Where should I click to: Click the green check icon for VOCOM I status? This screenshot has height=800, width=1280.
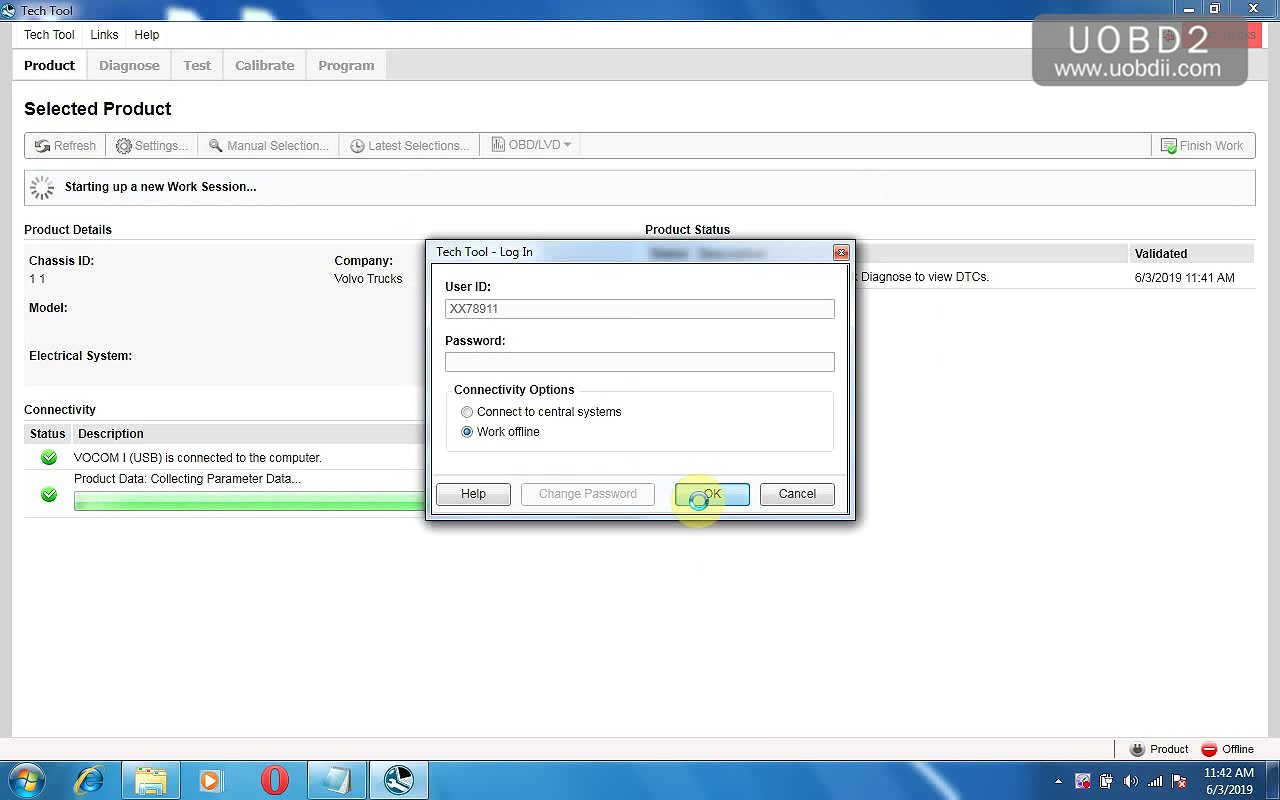point(48,458)
